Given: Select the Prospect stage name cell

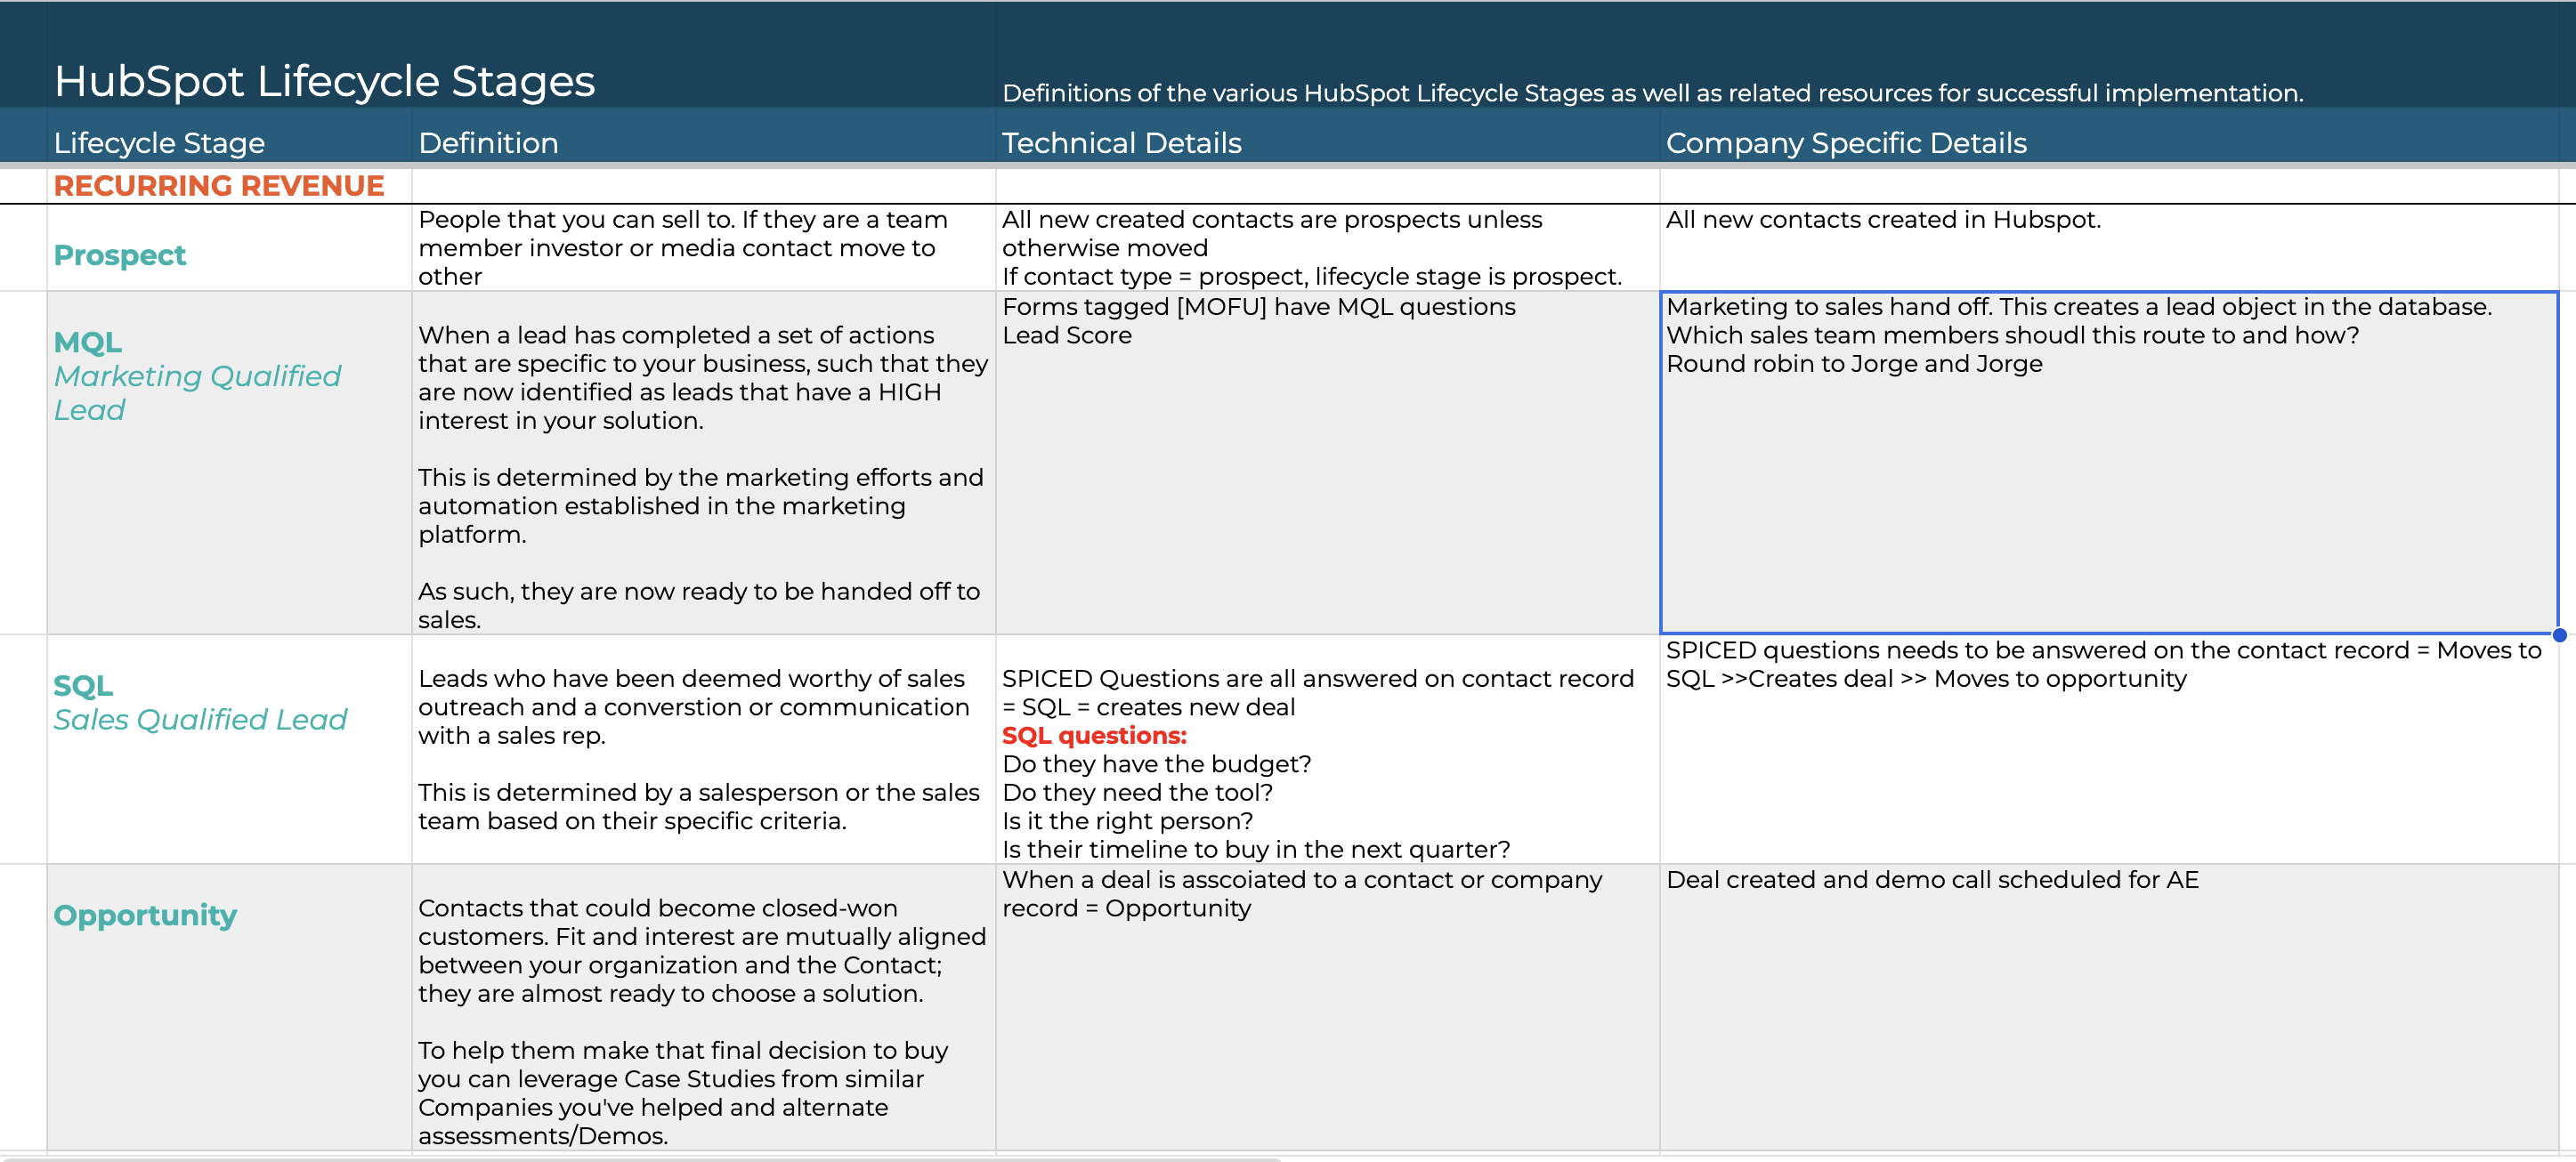Looking at the screenshot, I should [120, 255].
